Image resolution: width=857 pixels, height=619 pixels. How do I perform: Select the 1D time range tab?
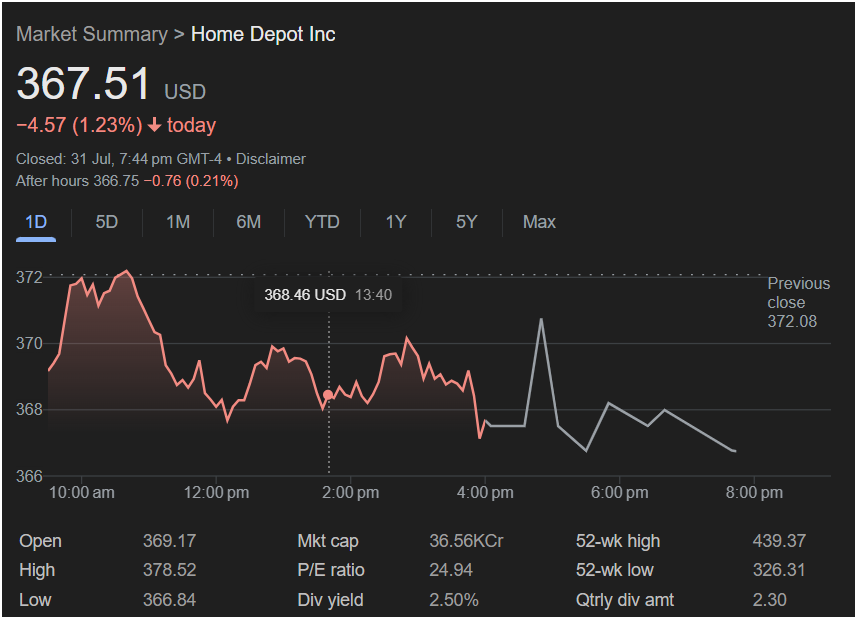[x=35, y=222]
